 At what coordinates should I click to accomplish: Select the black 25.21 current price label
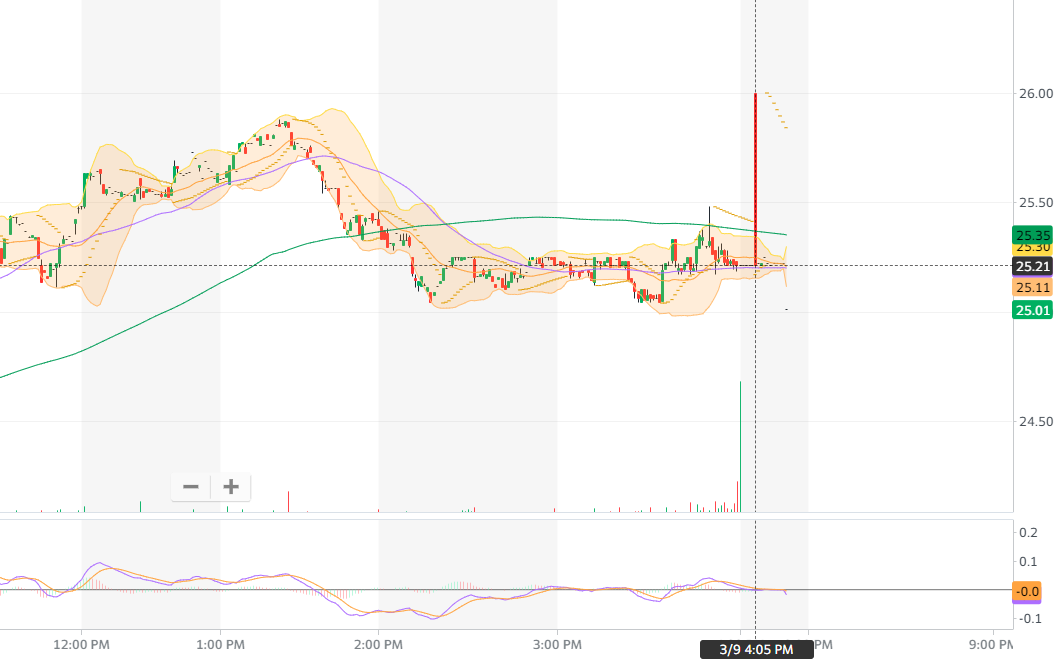pyautogui.click(x=1033, y=266)
